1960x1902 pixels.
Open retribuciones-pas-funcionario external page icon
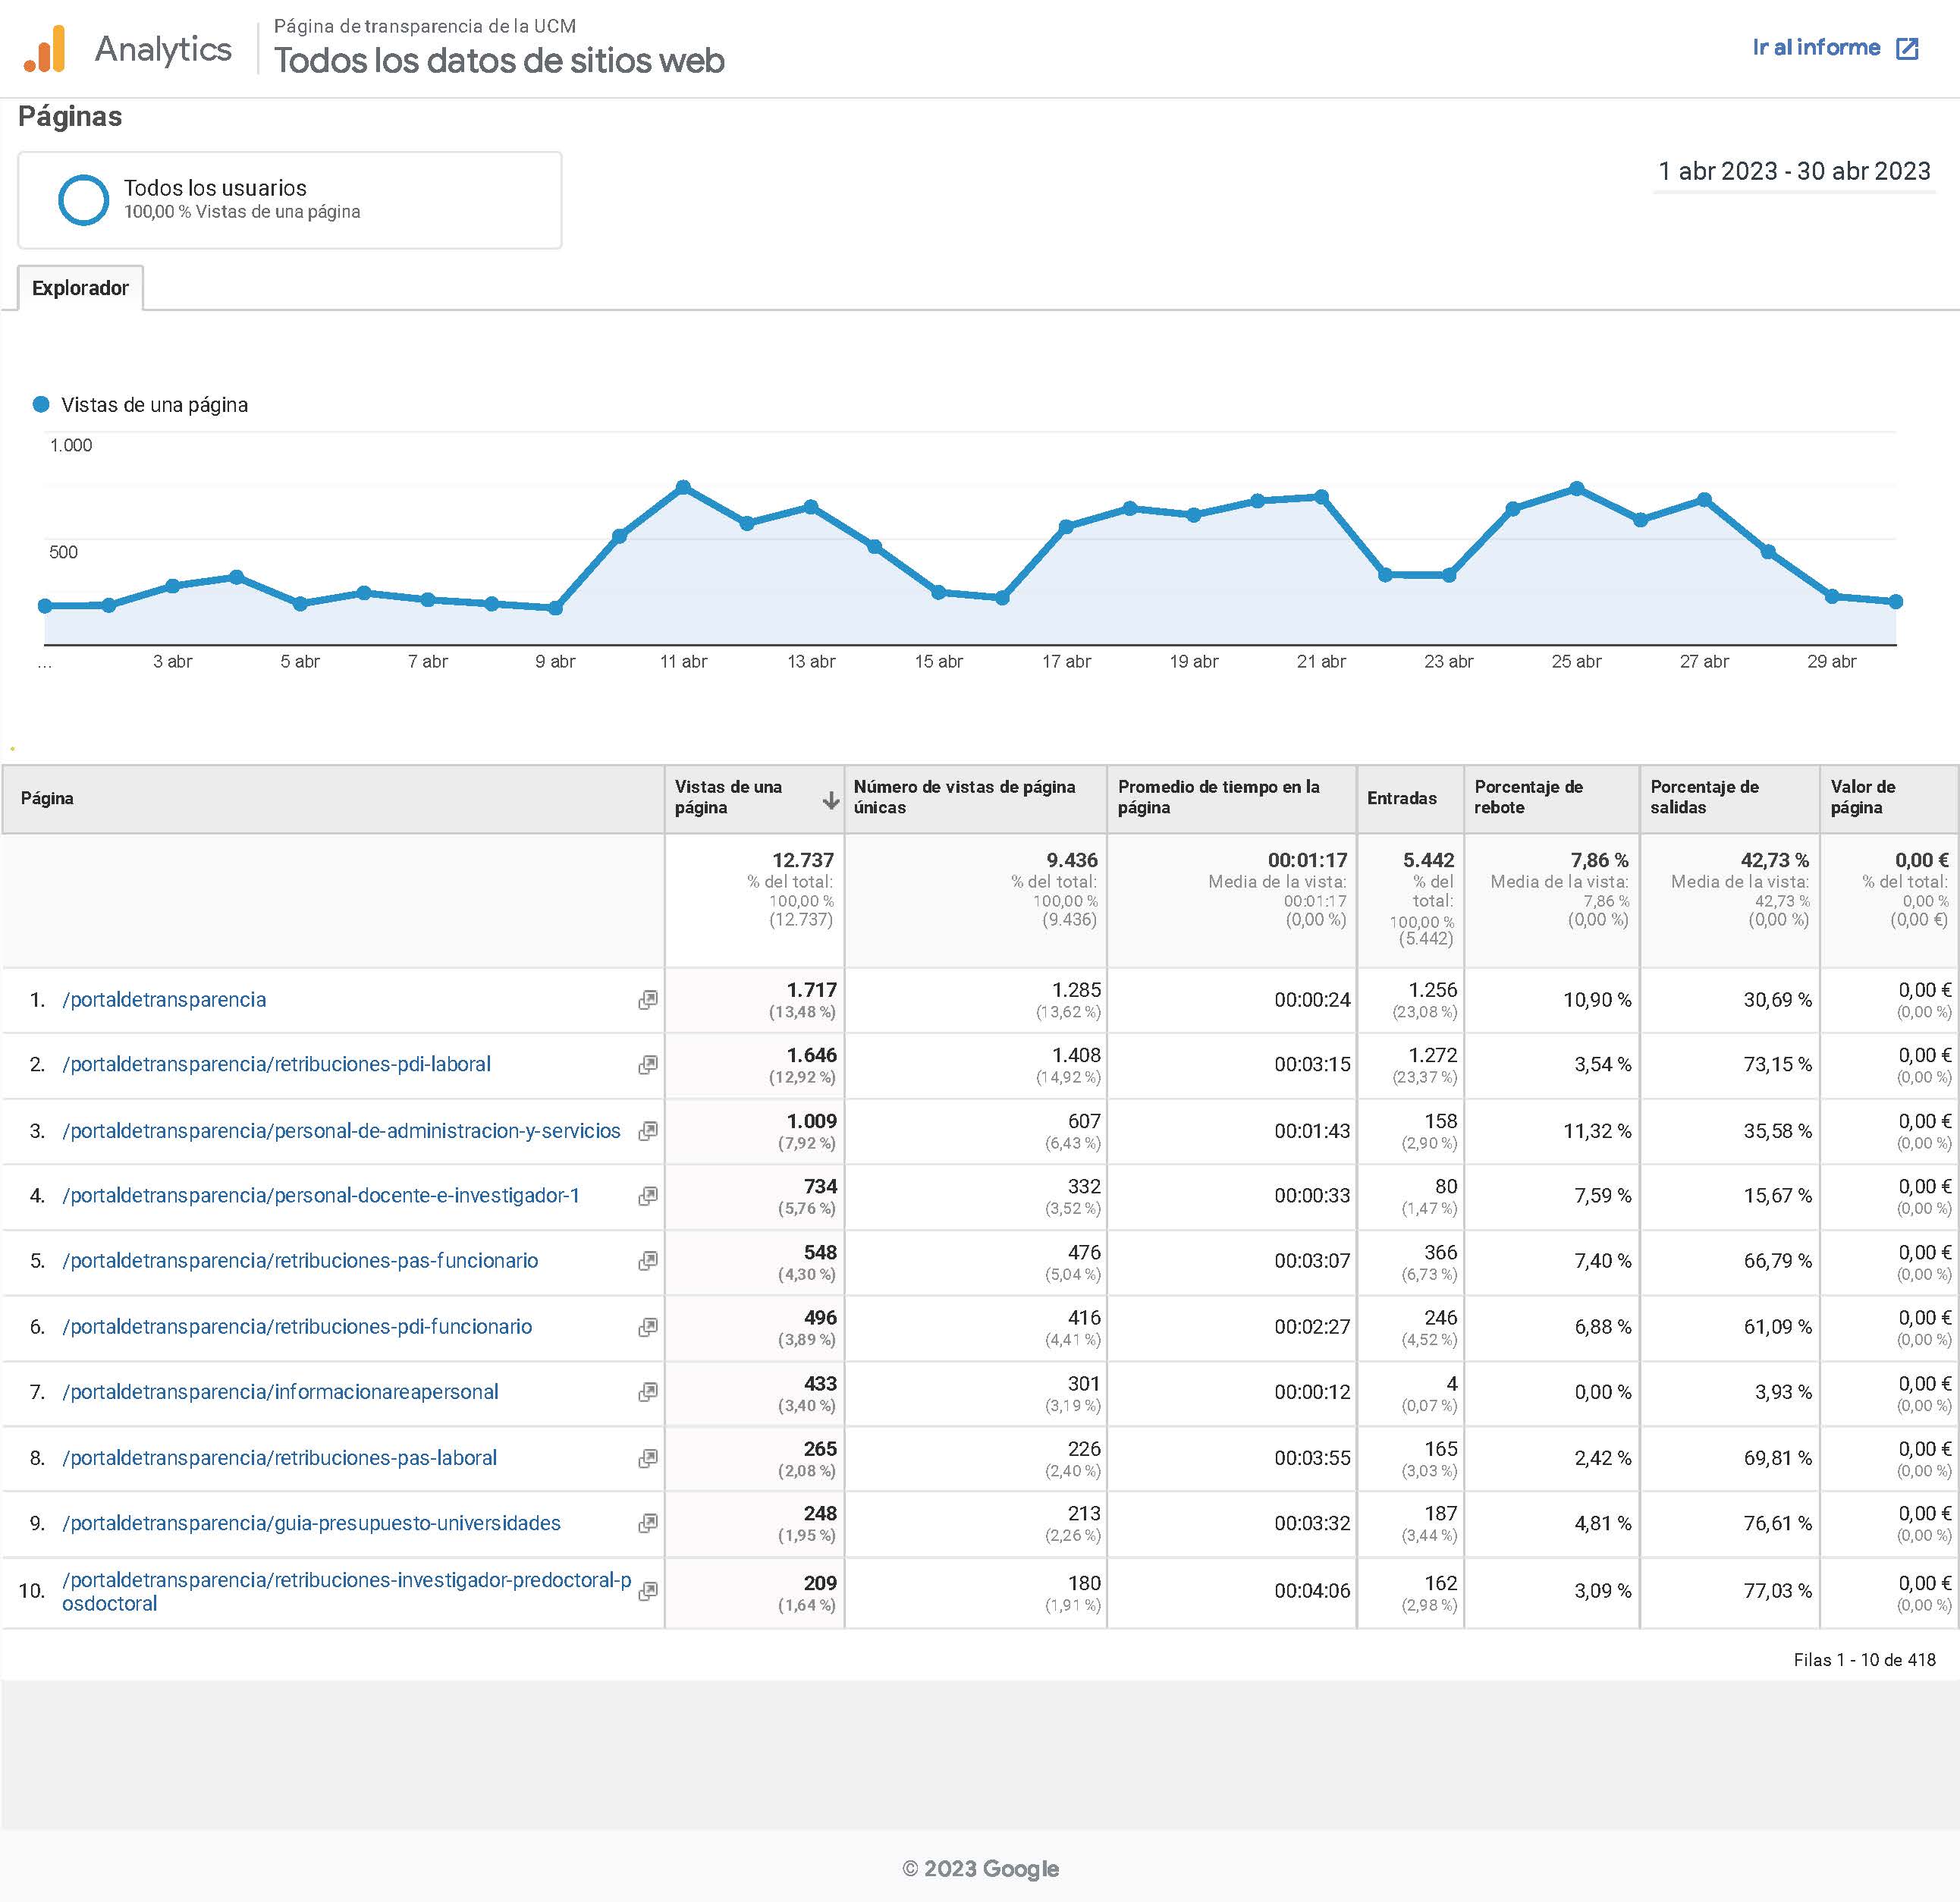pos(648,1261)
